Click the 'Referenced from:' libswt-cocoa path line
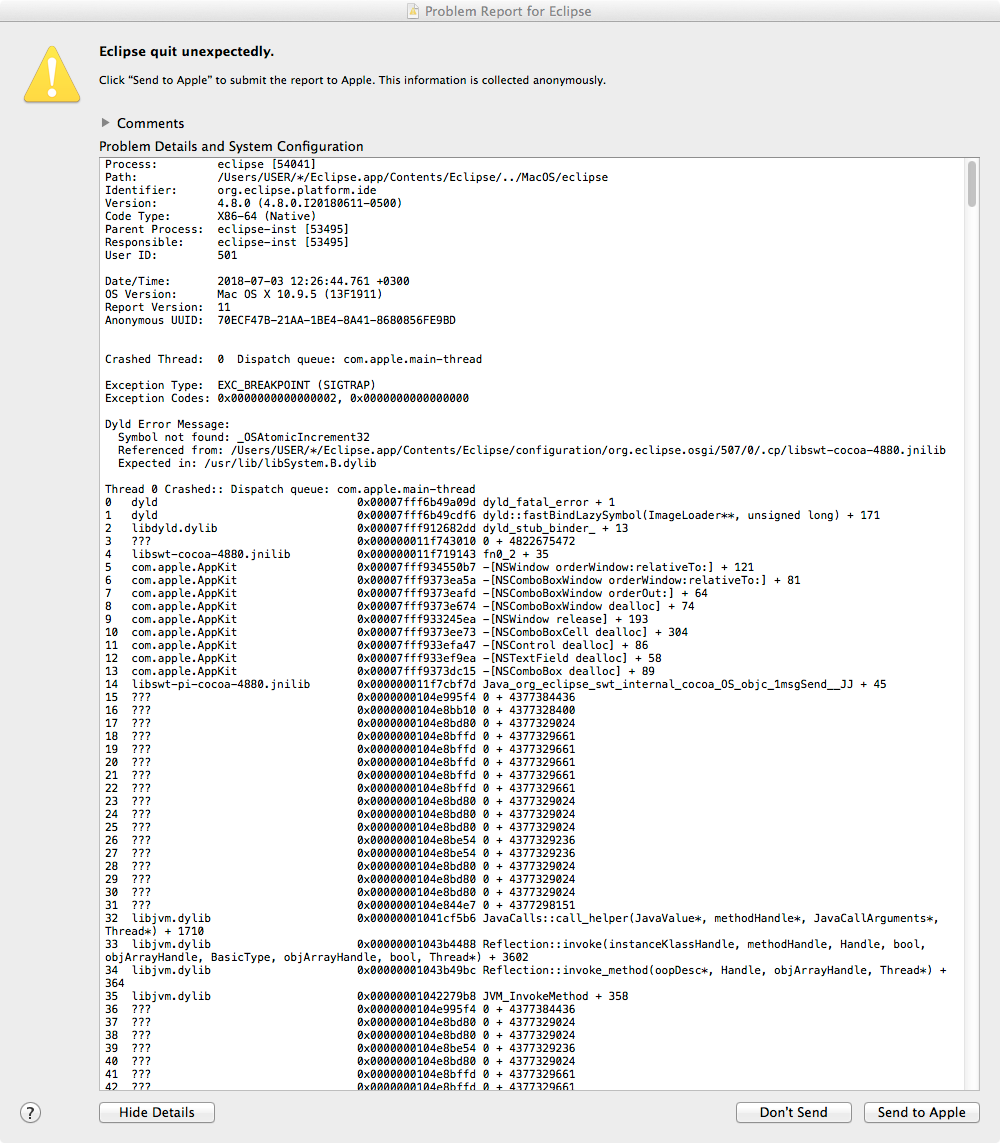1000x1143 pixels. tap(532, 450)
